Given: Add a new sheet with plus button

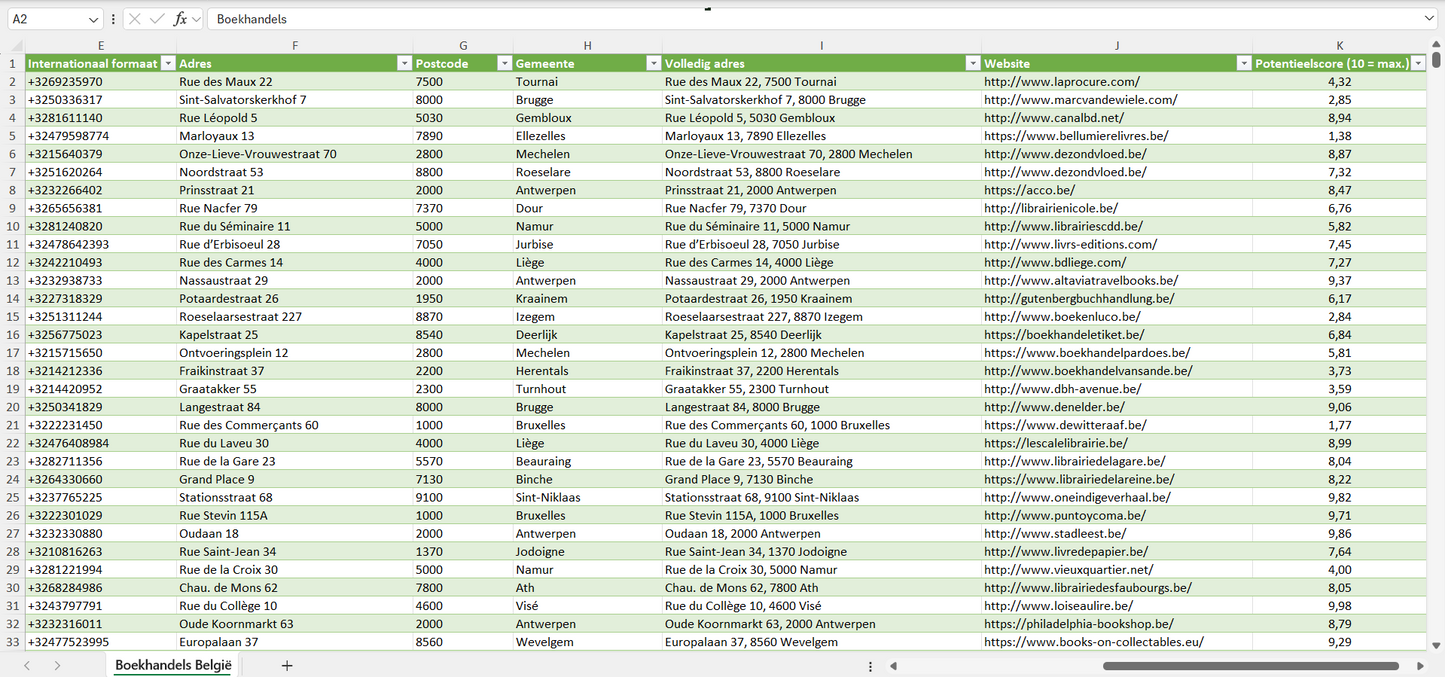Looking at the screenshot, I should click(287, 665).
